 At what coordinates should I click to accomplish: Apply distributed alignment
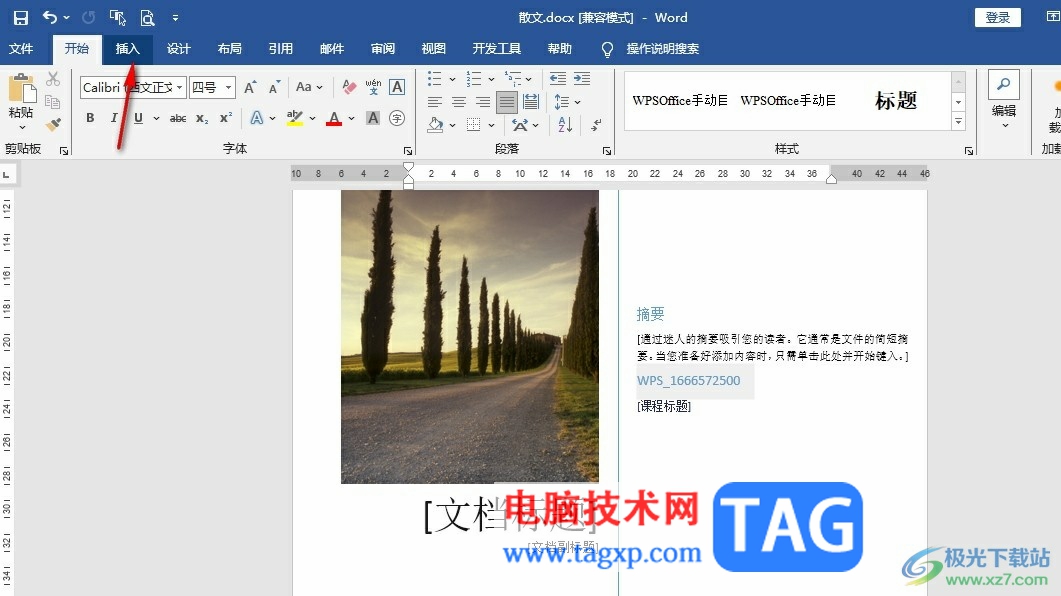531,102
